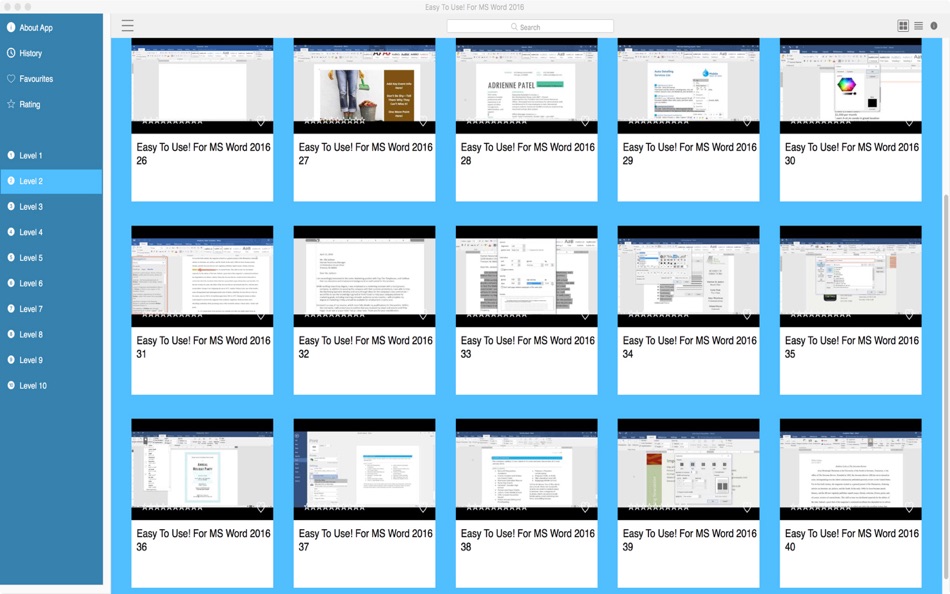Select Level 3 in sidebar
950x594 pixels.
click(51, 206)
